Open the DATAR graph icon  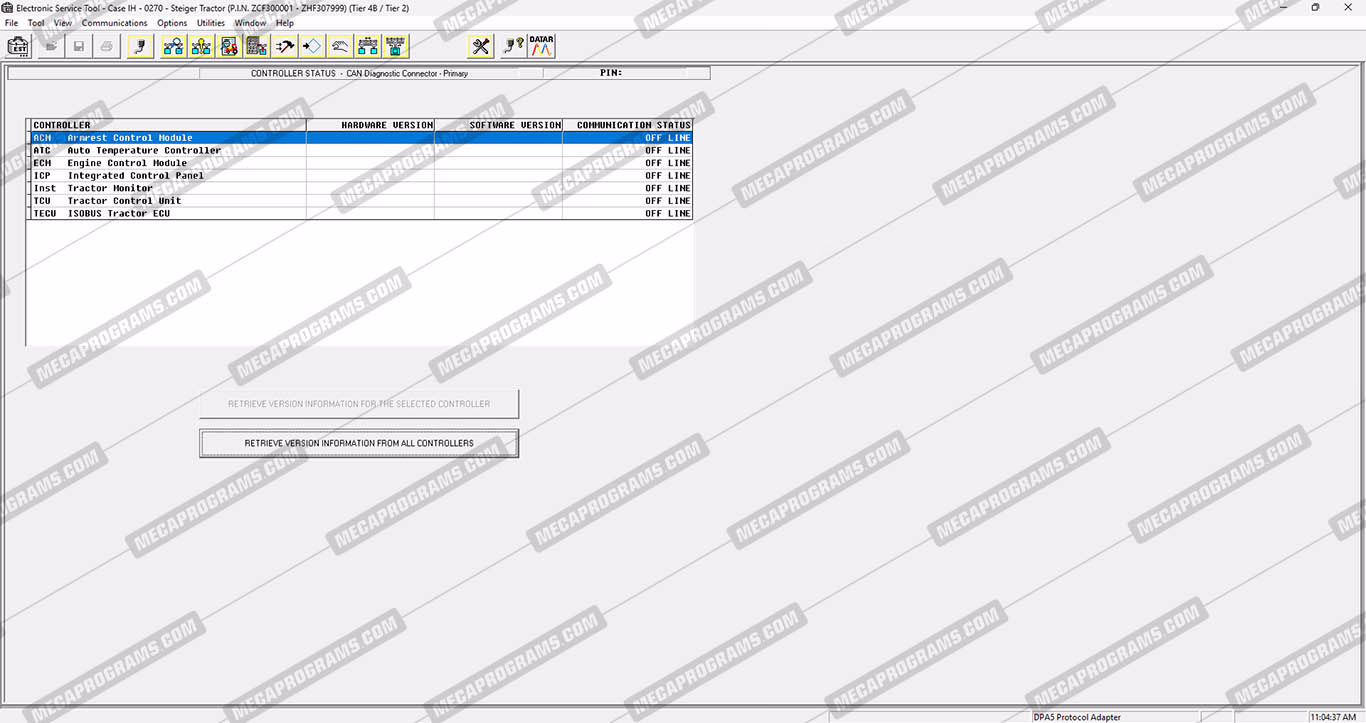point(542,46)
